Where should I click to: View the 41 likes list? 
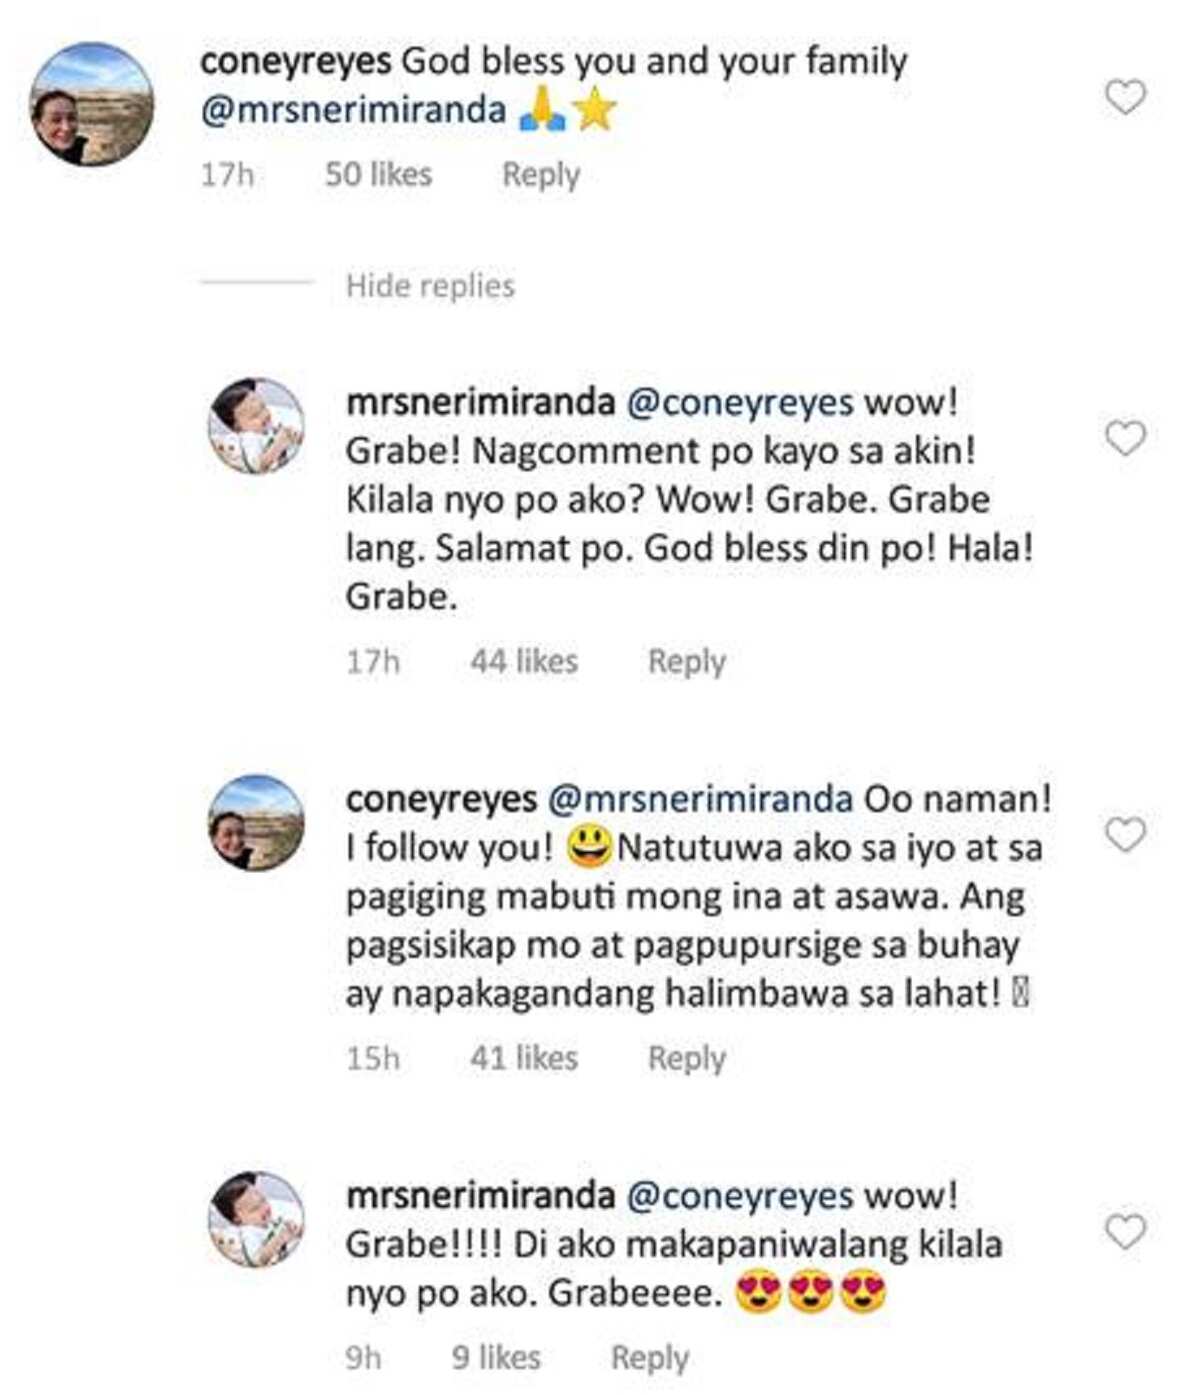(x=524, y=1058)
